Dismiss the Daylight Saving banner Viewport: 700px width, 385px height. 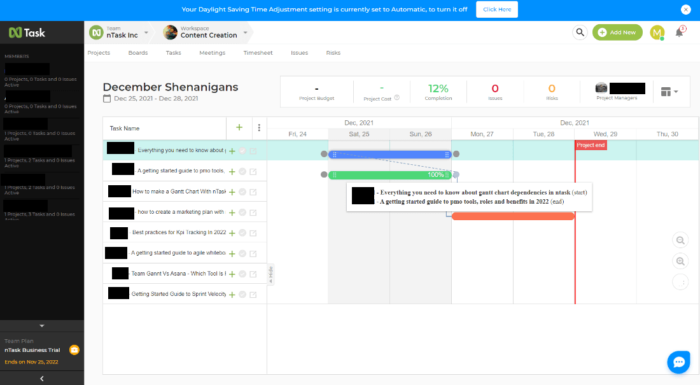pyautogui.click(x=686, y=9)
